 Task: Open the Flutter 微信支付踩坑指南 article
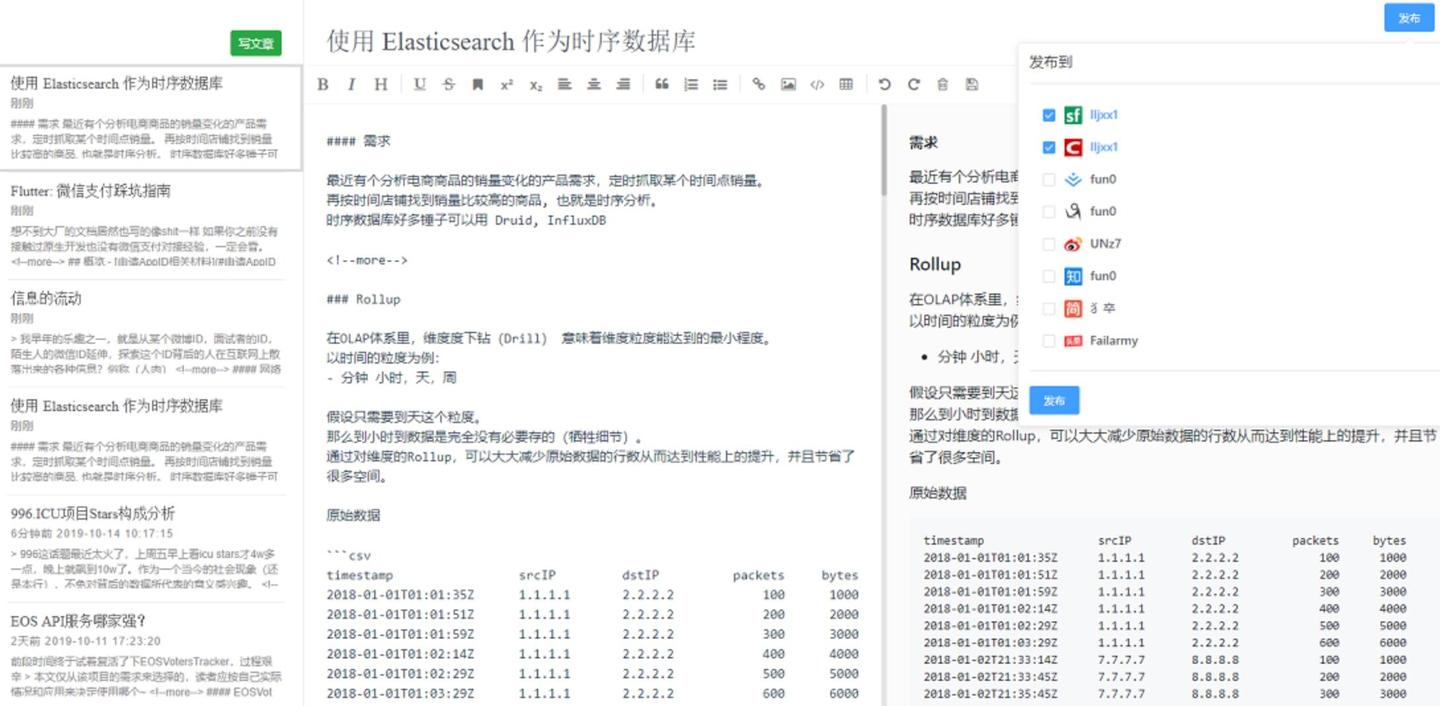tap(117, 191)
